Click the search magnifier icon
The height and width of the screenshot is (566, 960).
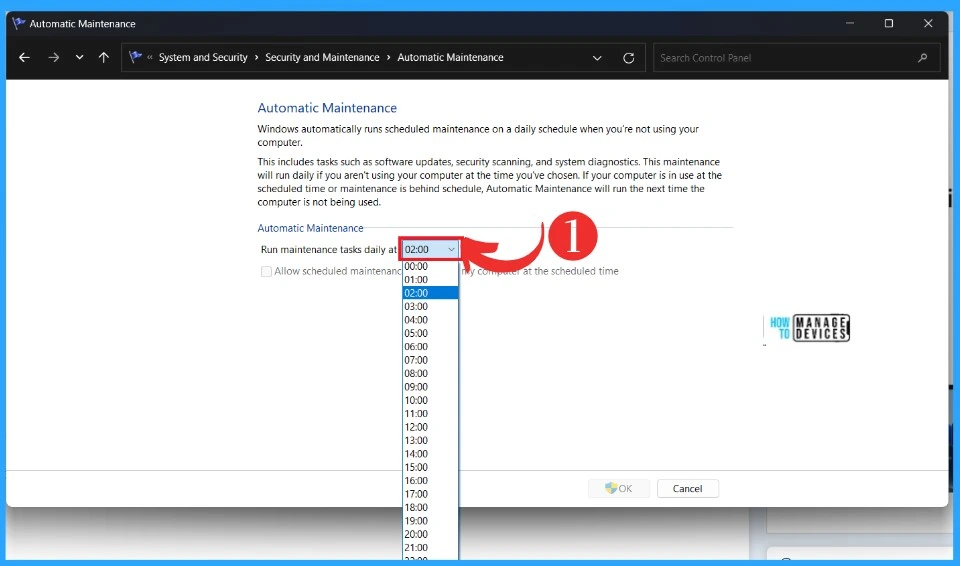point(923,58)
